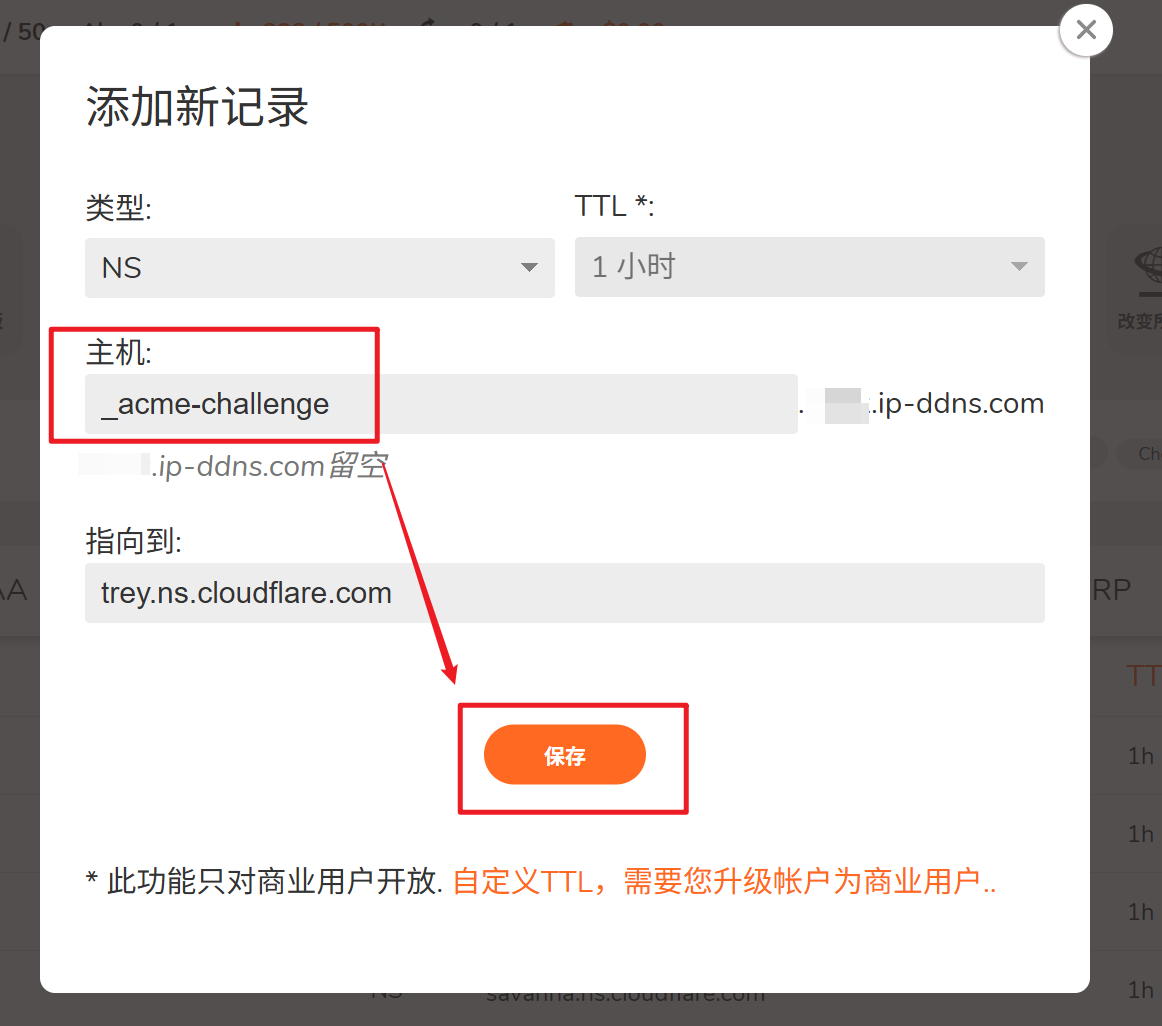Click the arrow on the TTL selector
Viewport: 1162px width, 1026px height.
(1020, 266)
